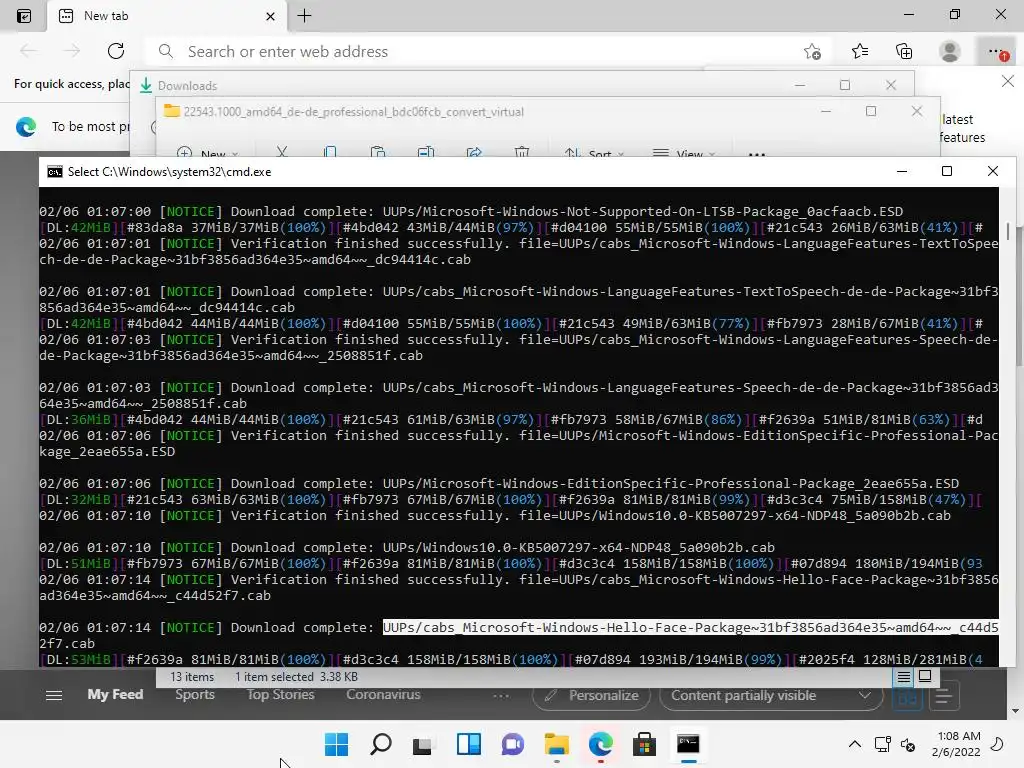Click the New button in Explorer toolbar
This screenshot has width=1024, height=768.
[x=208, y=153]
